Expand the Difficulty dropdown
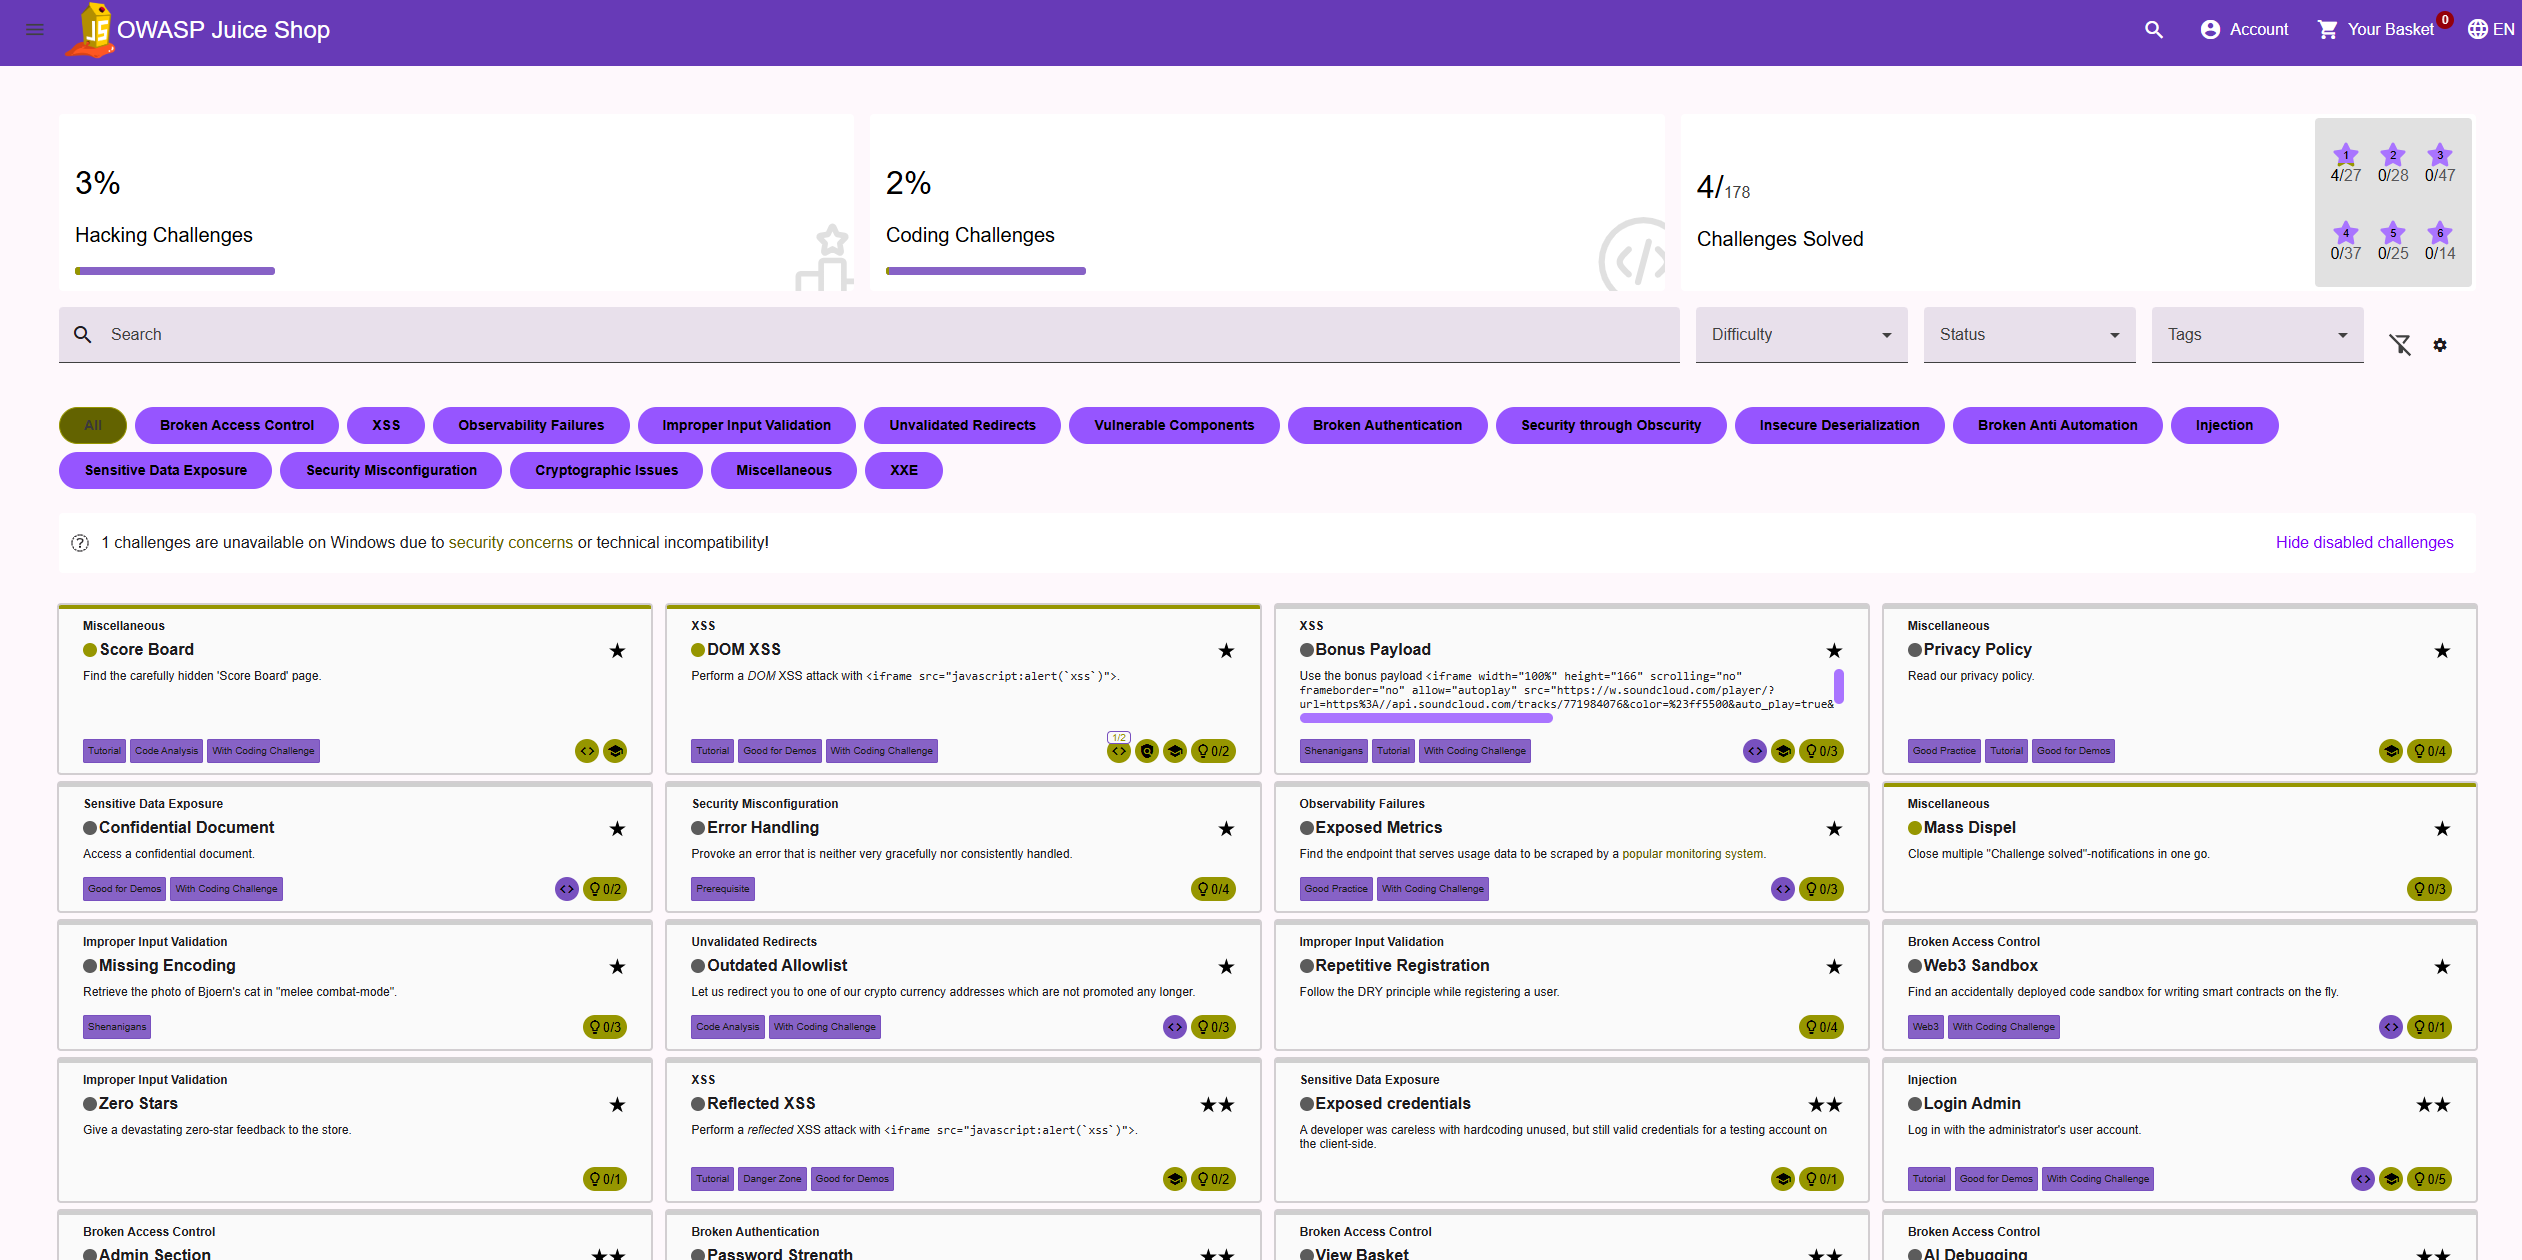 click(x=1802, y=335)
